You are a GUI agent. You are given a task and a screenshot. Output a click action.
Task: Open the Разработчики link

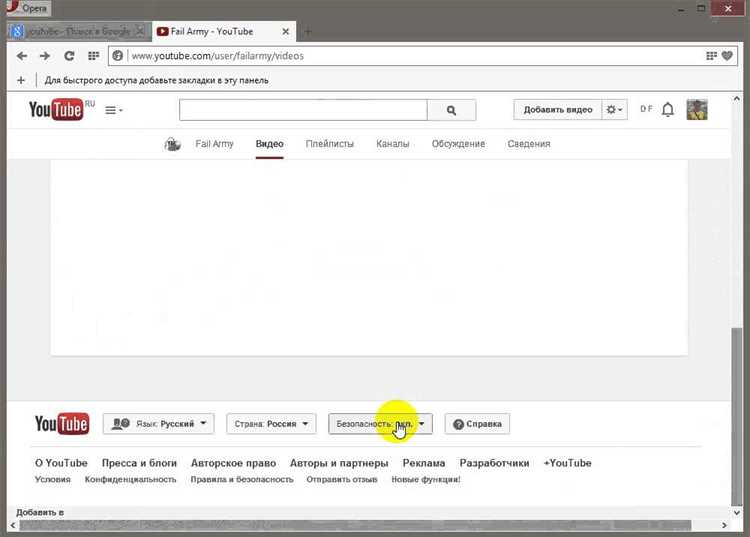click(495, 463)
